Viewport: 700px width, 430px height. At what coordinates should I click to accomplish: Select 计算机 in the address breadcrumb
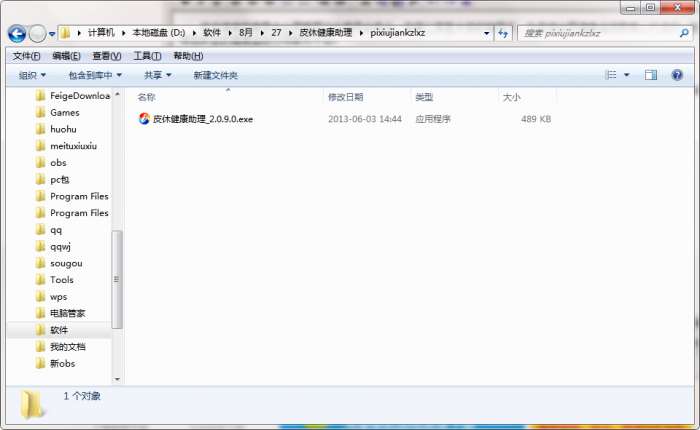pyautogui.click(x=101, y=33)
